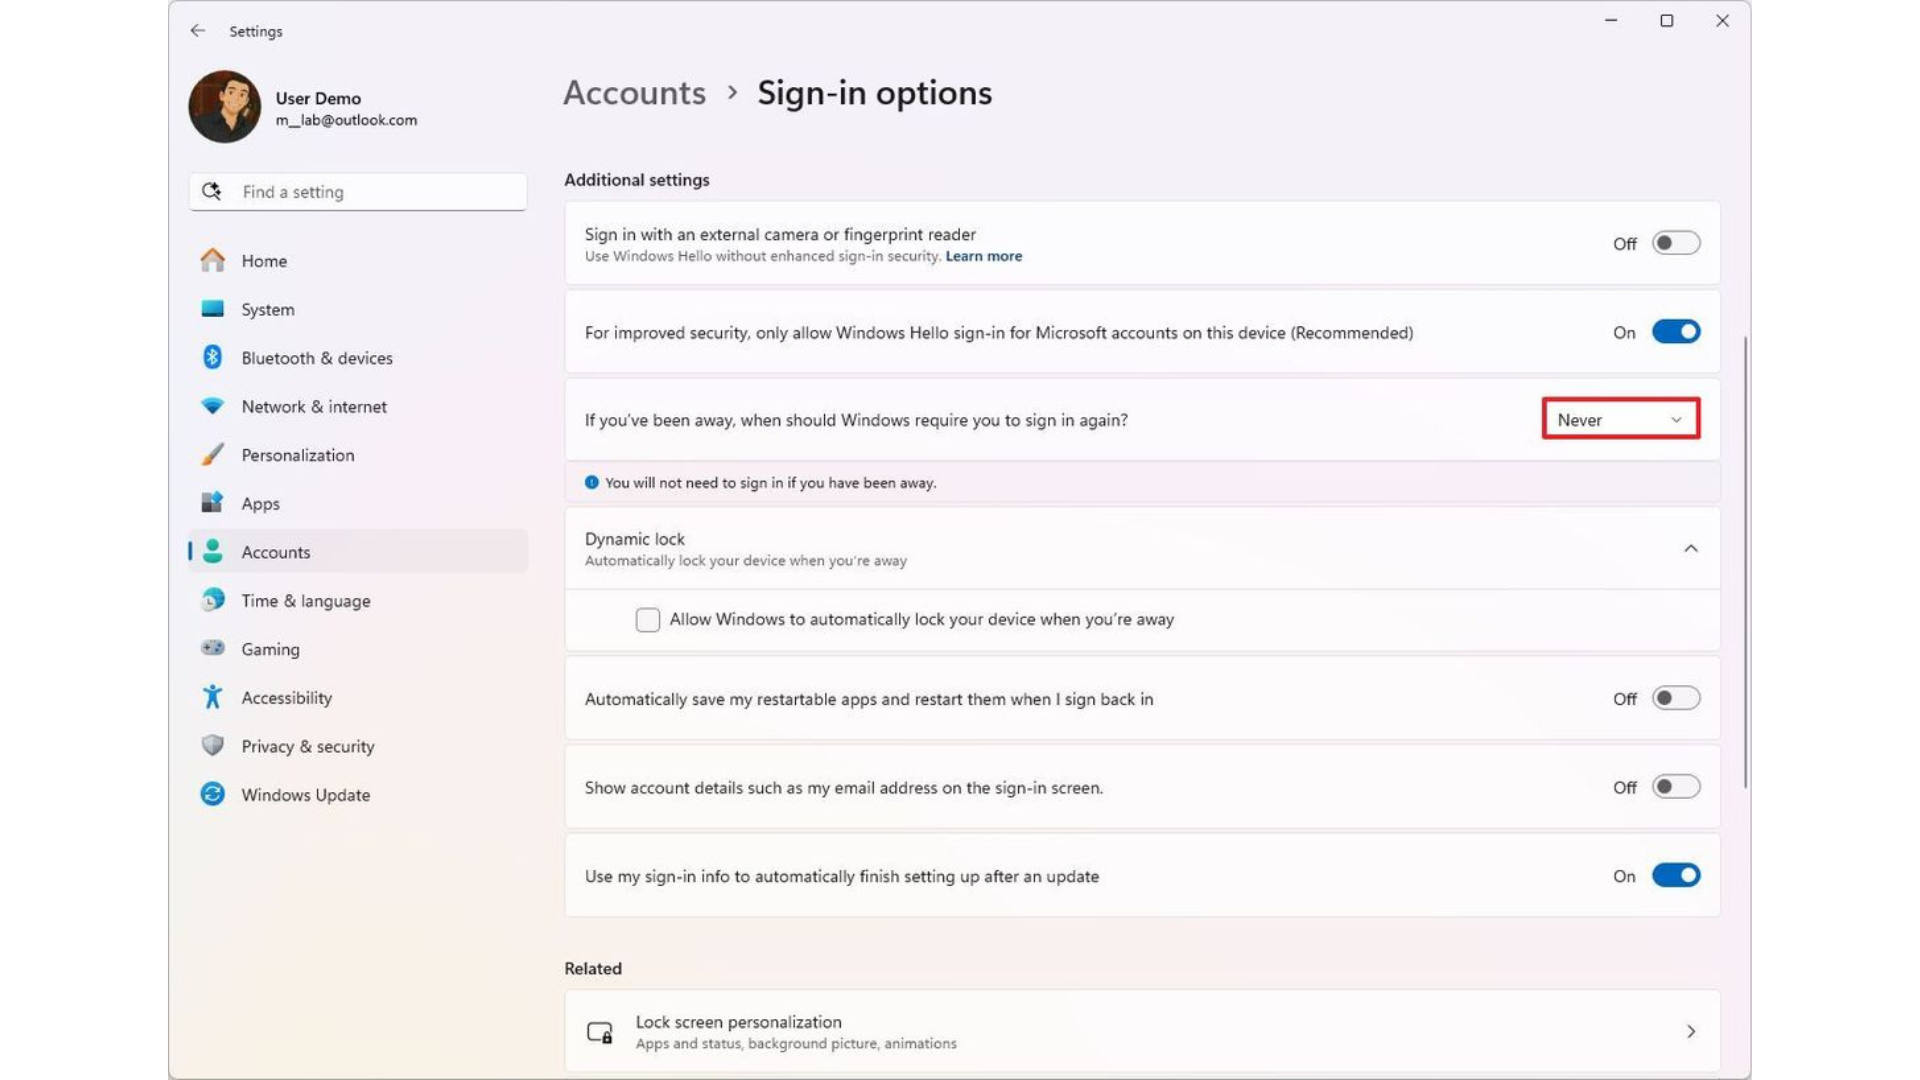
Task: Open the Never sign-in requirement dropdown
Action: pos(1619,419)
